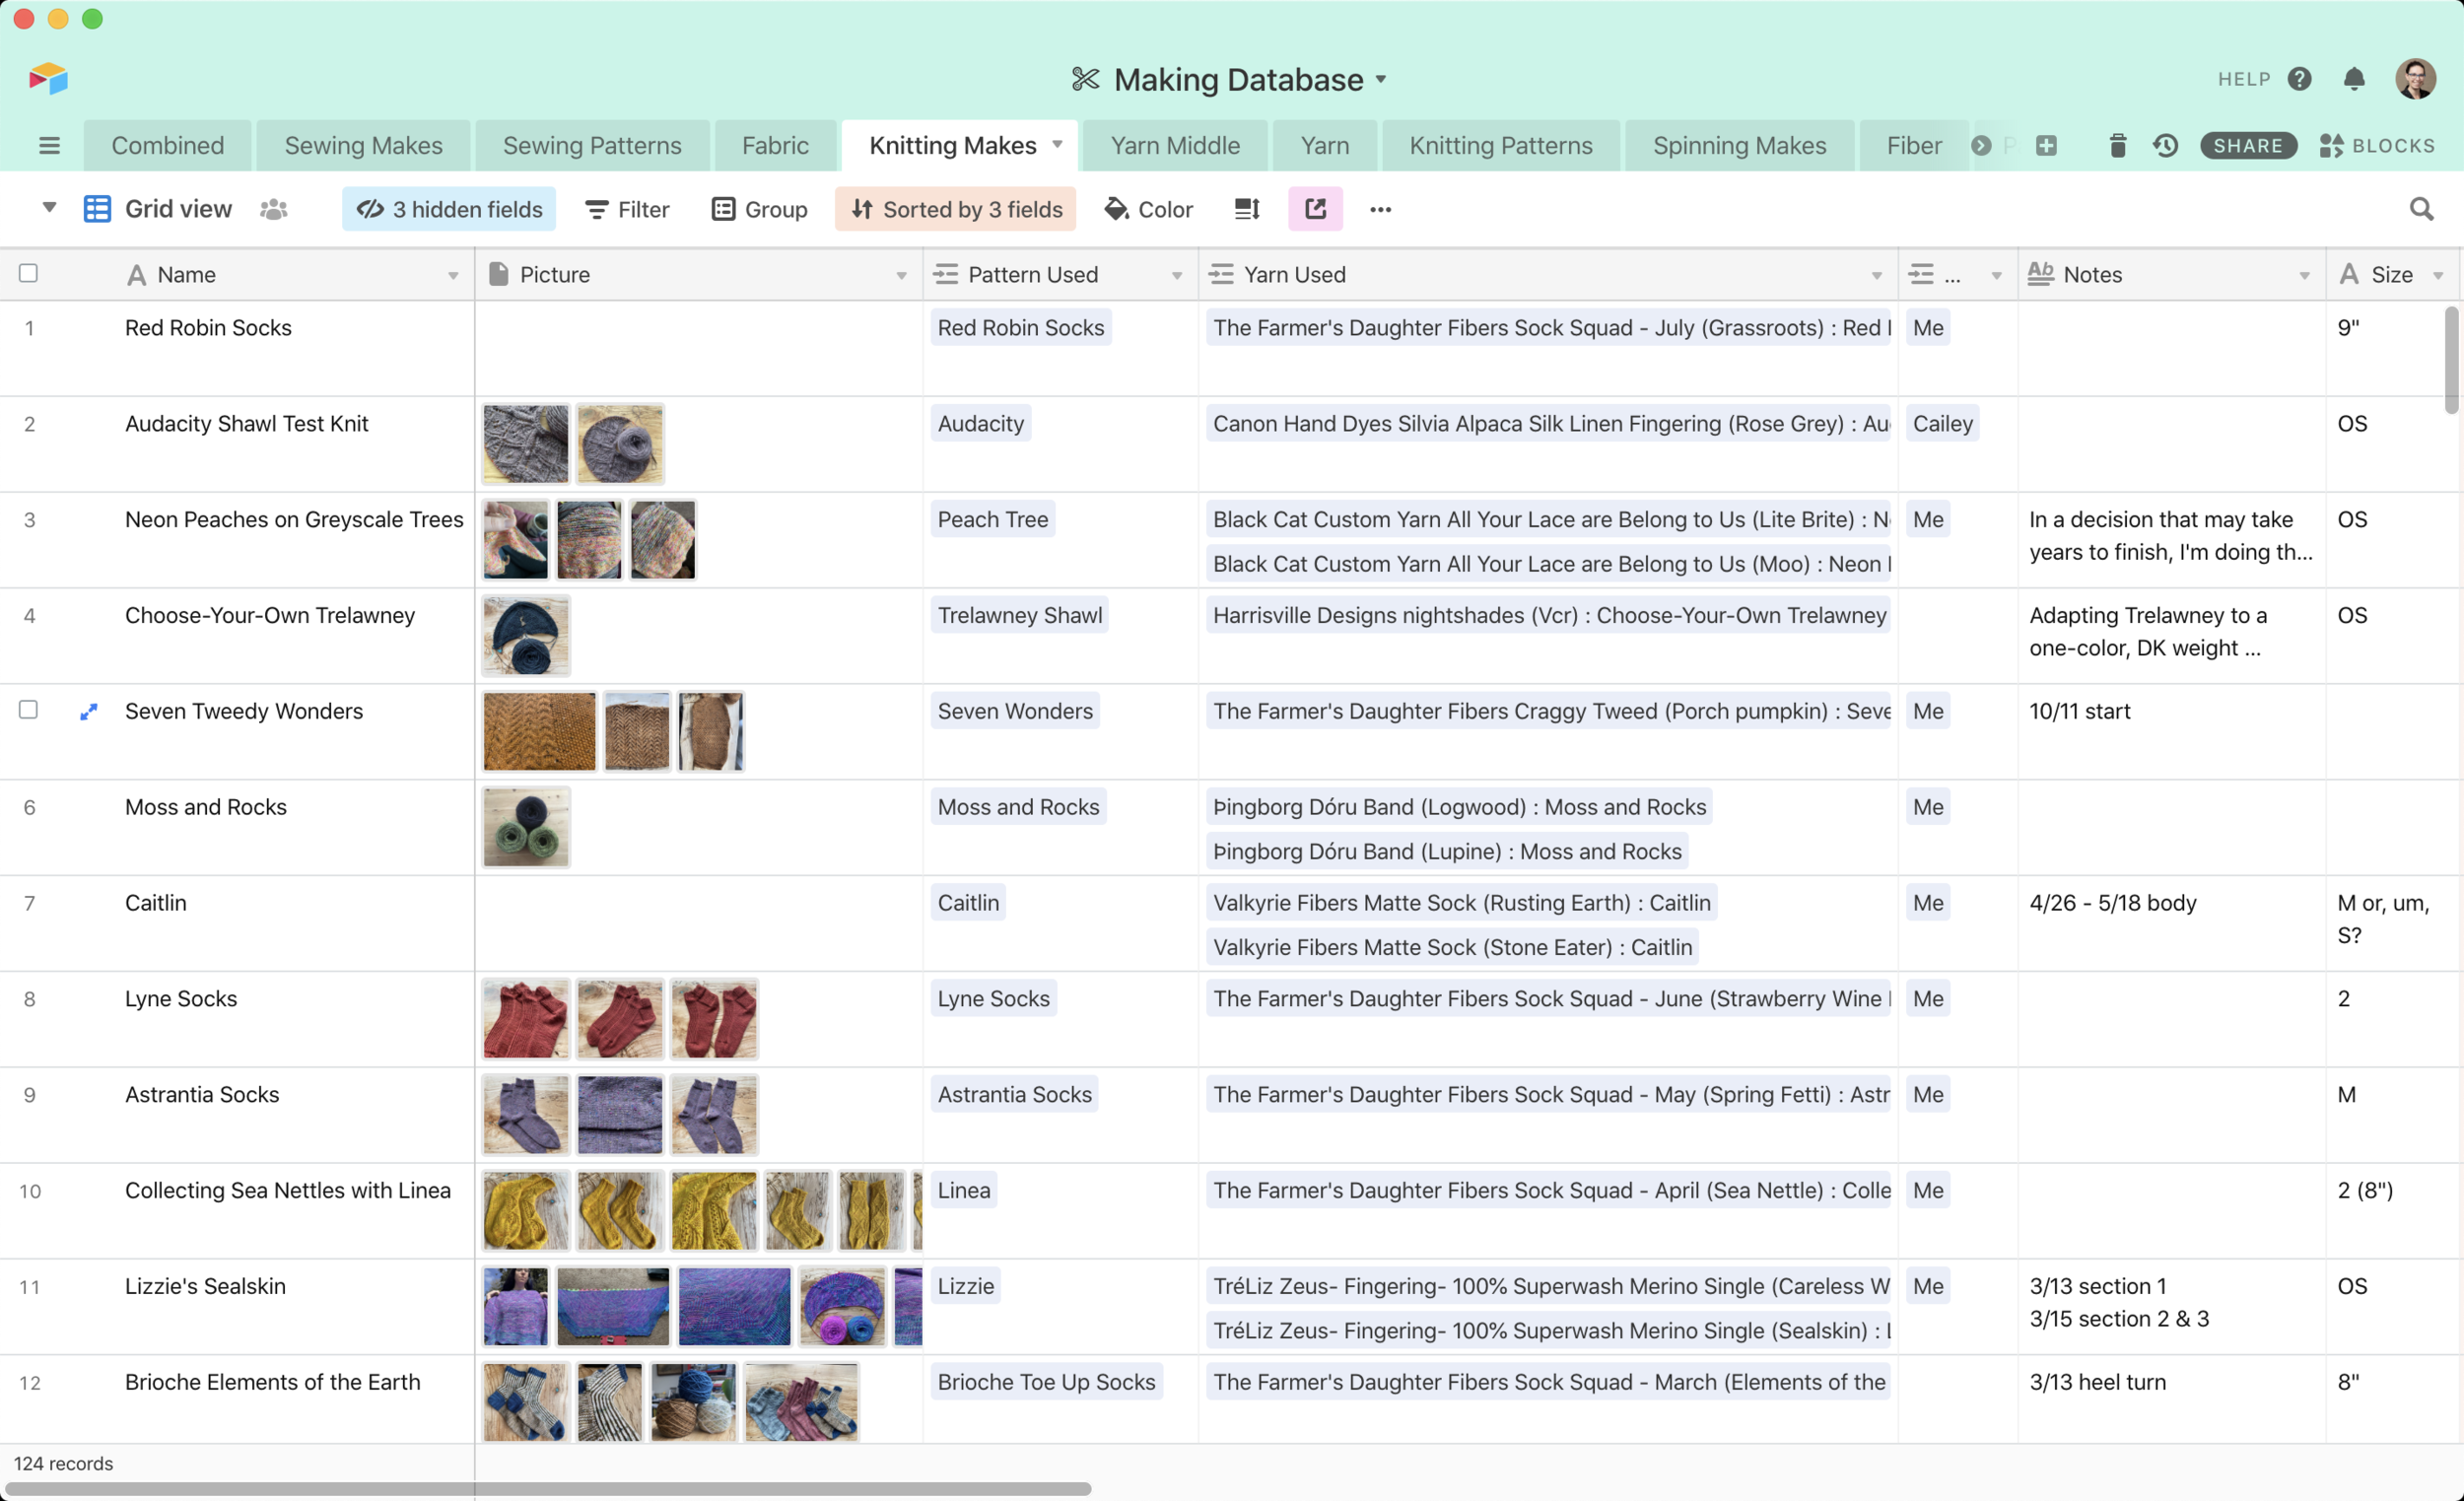Open Sorted by 3 fields options
This screenshot has height=1501, width=2464.
click(955, 209)
